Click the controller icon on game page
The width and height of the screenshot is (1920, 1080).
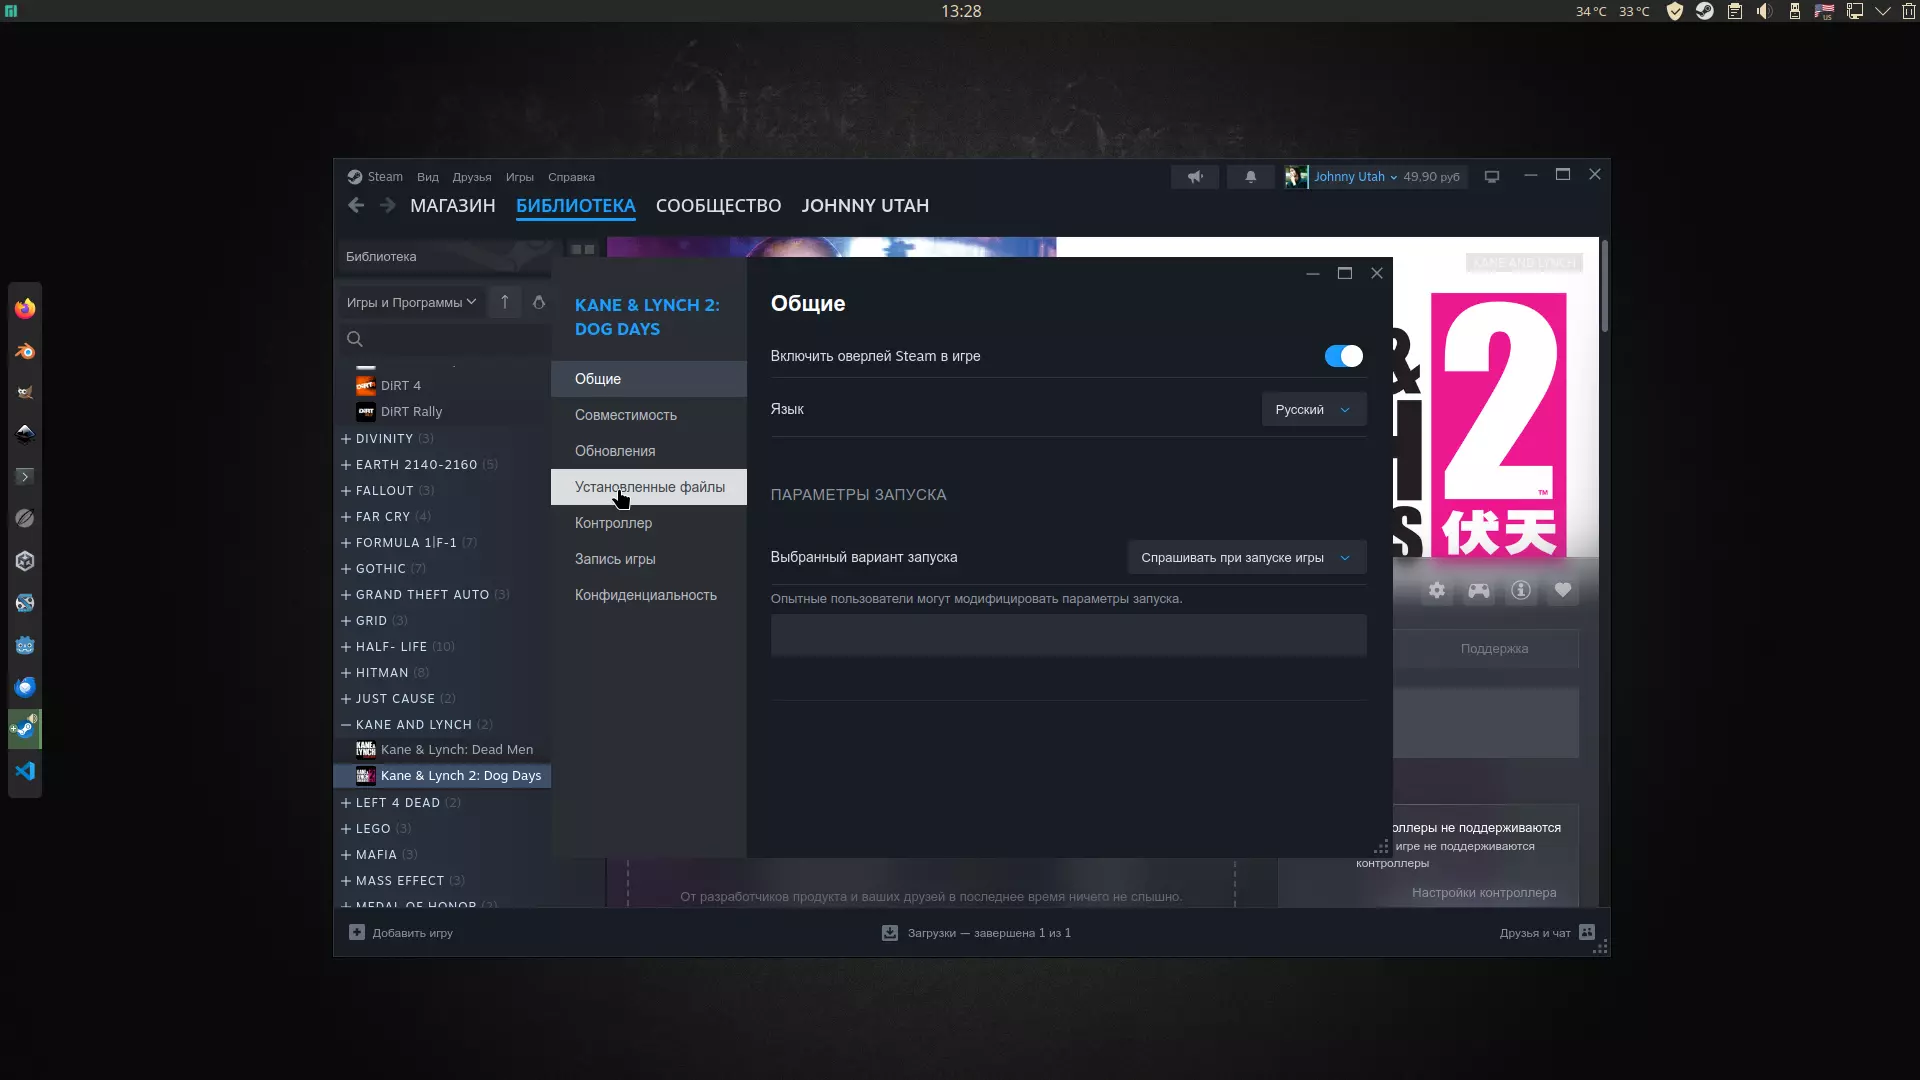tap(1479, 590)
